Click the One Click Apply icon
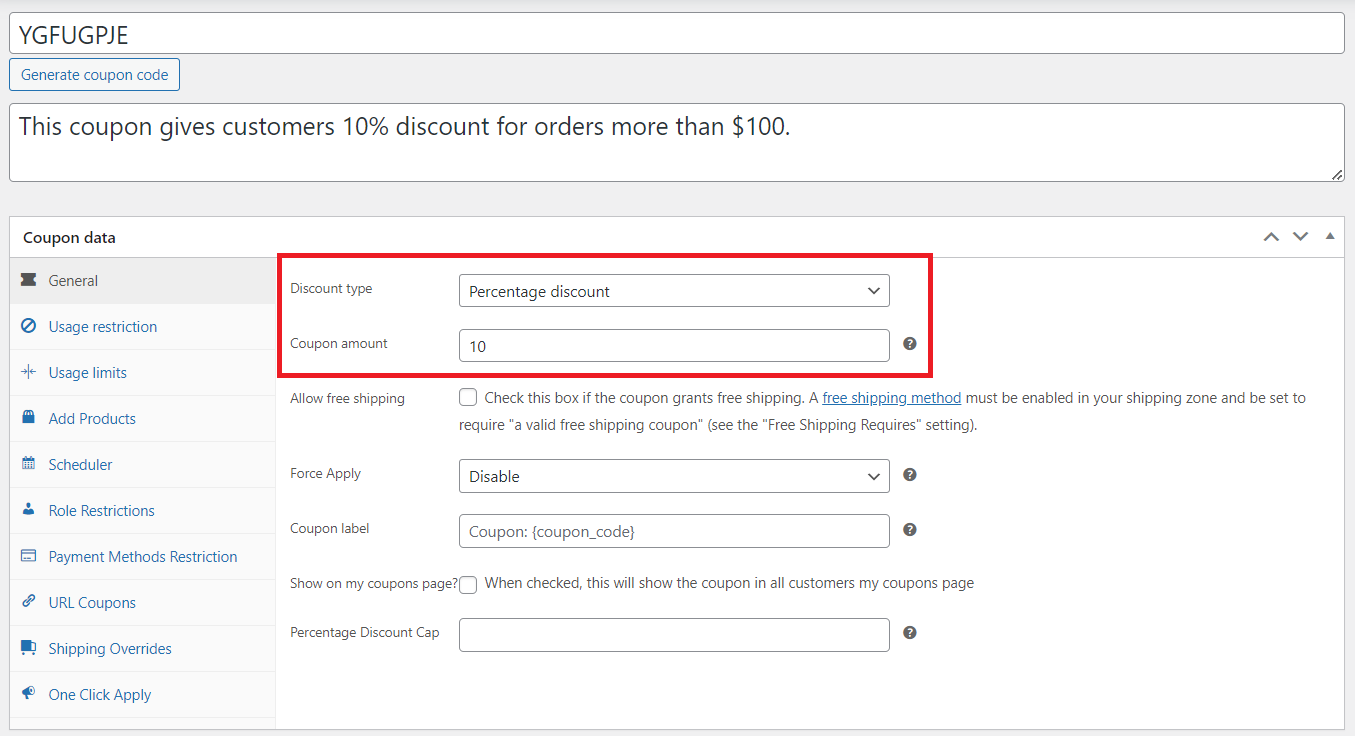Viewport: 1355px width, 736px height. point(30,694)
